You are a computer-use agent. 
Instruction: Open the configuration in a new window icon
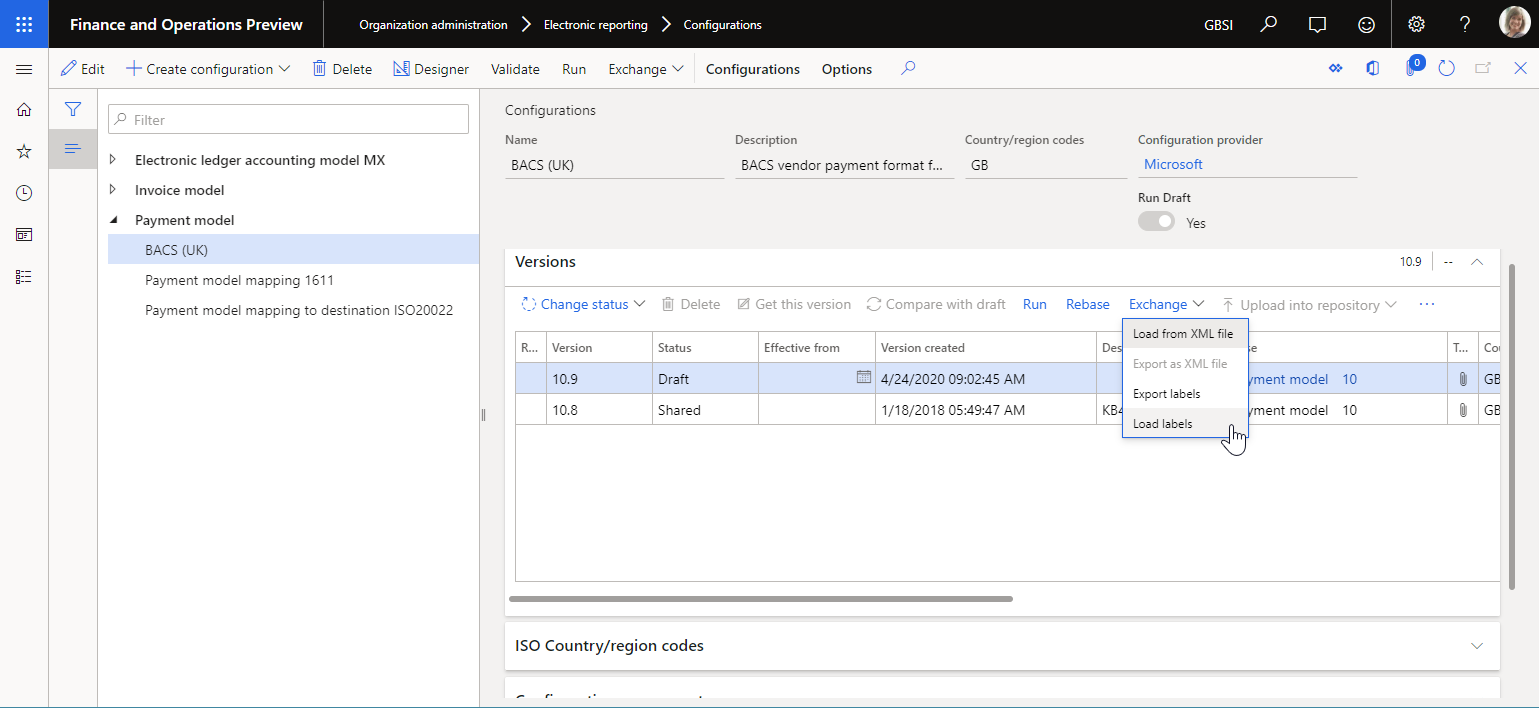(x=1483, y=68)
